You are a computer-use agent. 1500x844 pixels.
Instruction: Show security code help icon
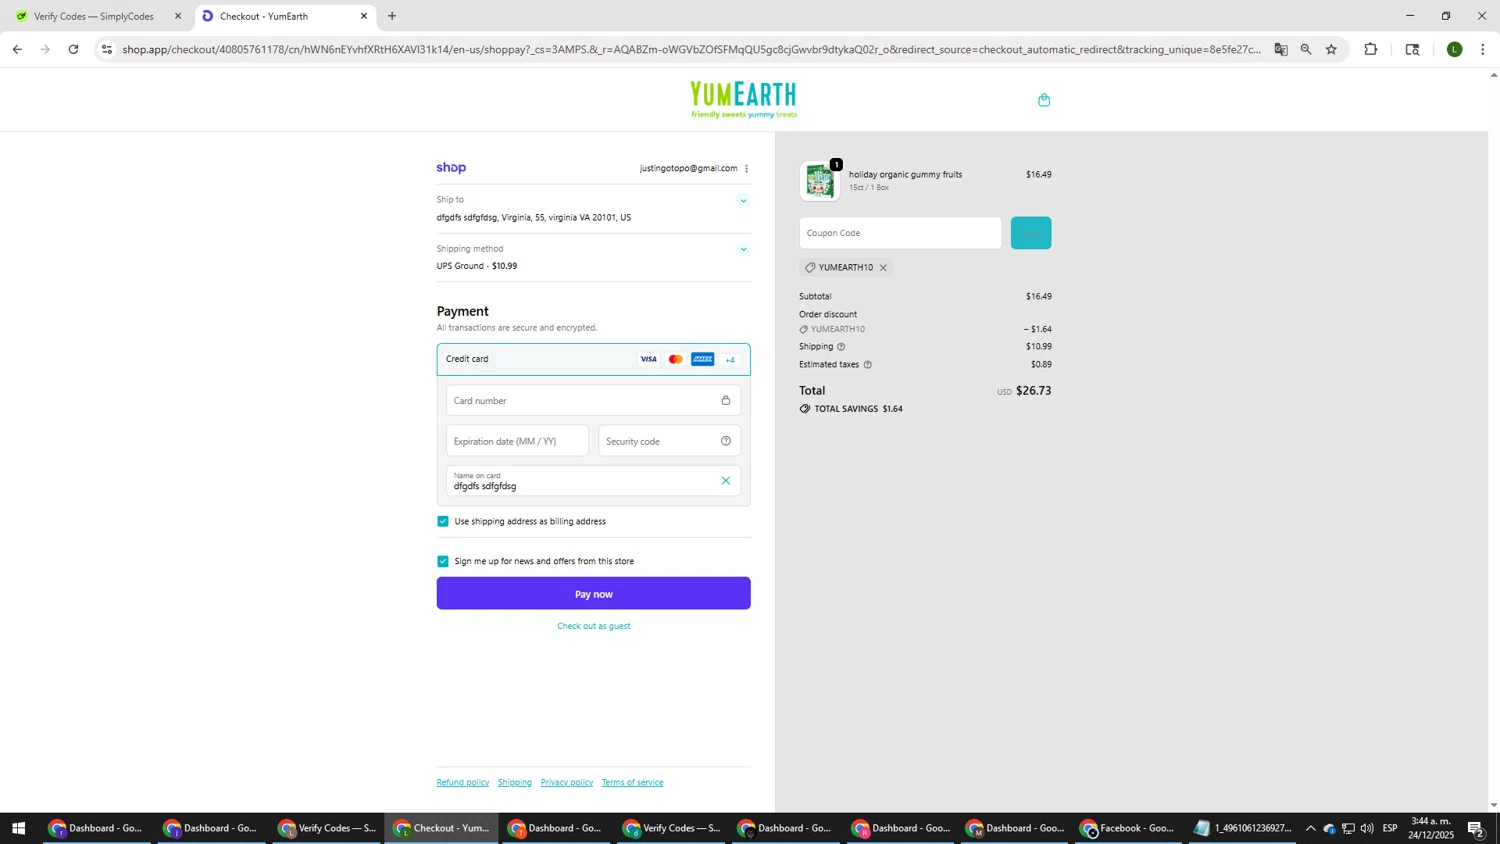click(726, 441)
